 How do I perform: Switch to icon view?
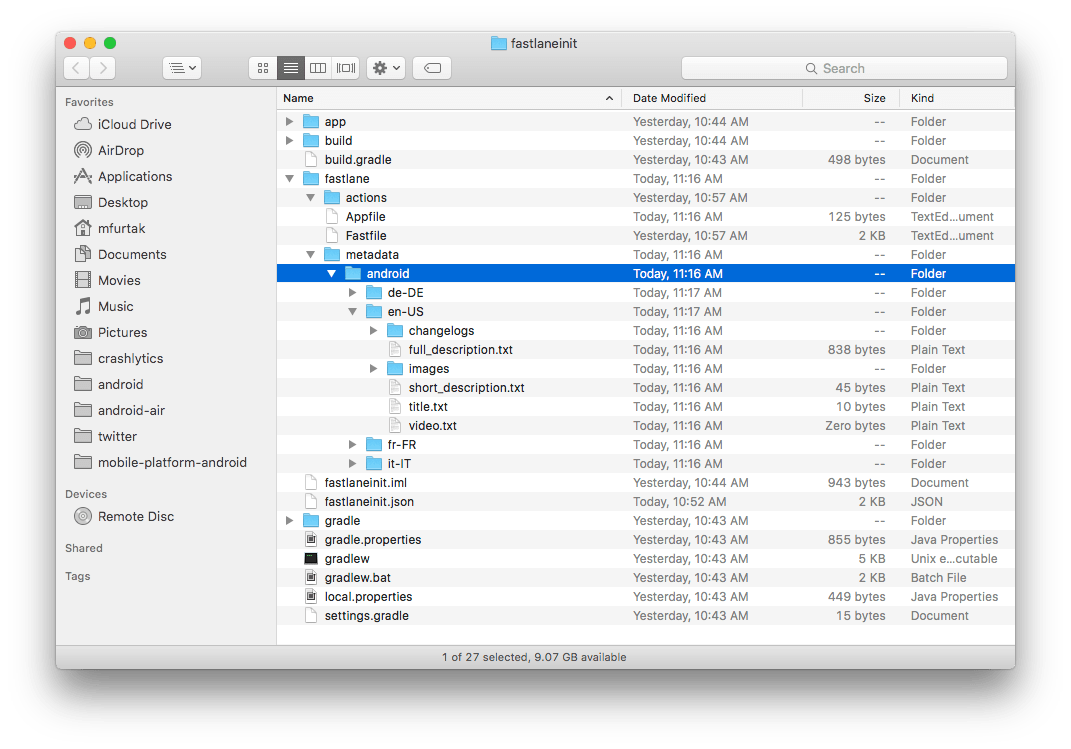click(262, 67)
